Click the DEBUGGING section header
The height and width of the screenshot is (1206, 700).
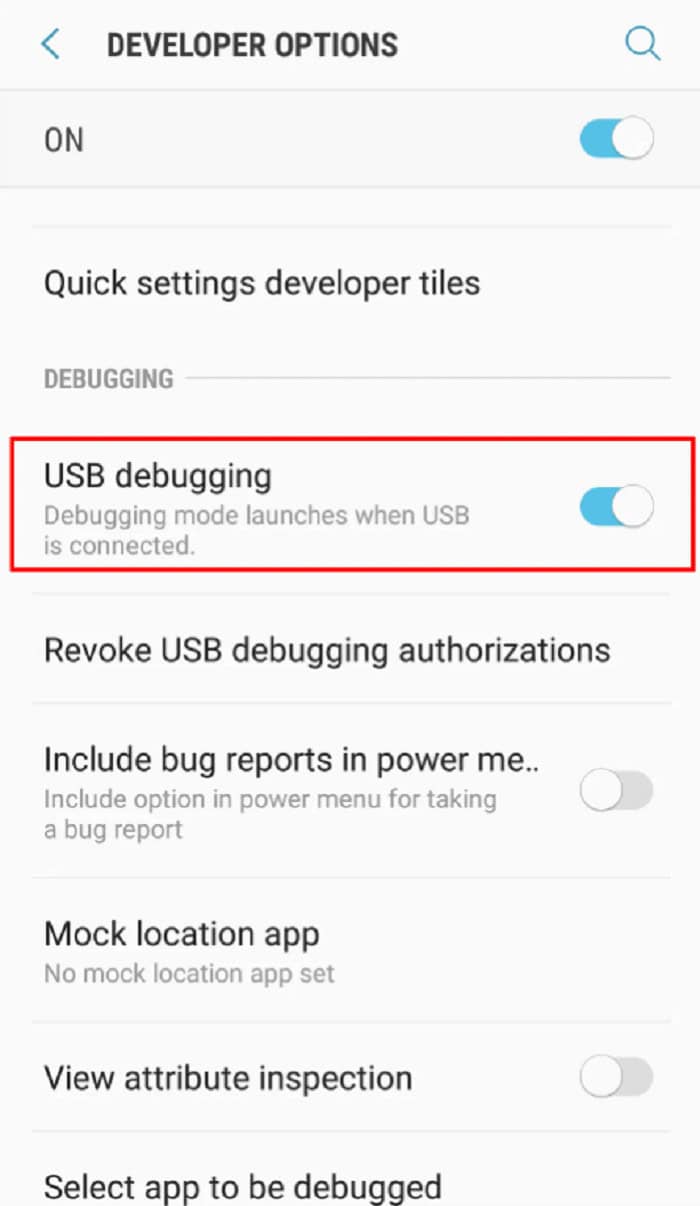click(109, 379)
